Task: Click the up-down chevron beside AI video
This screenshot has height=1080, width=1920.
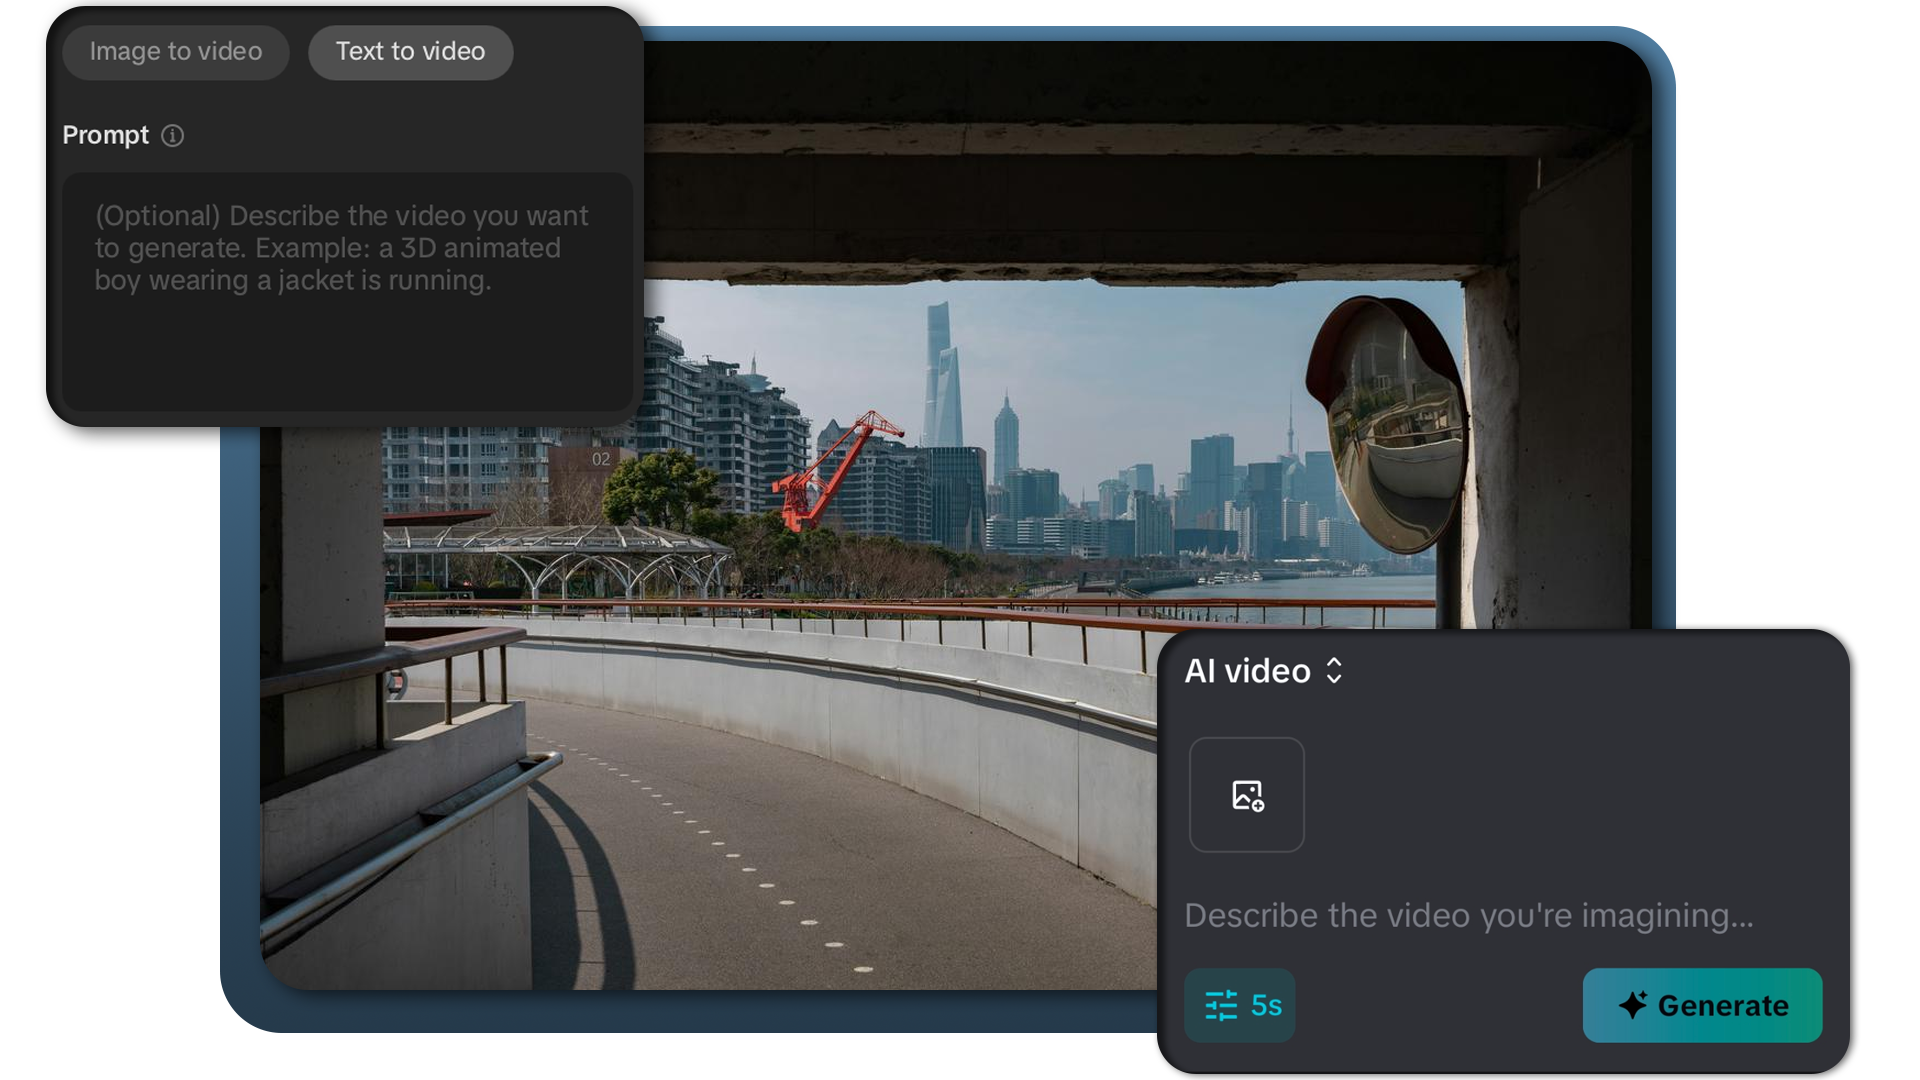Action: 1334,671
